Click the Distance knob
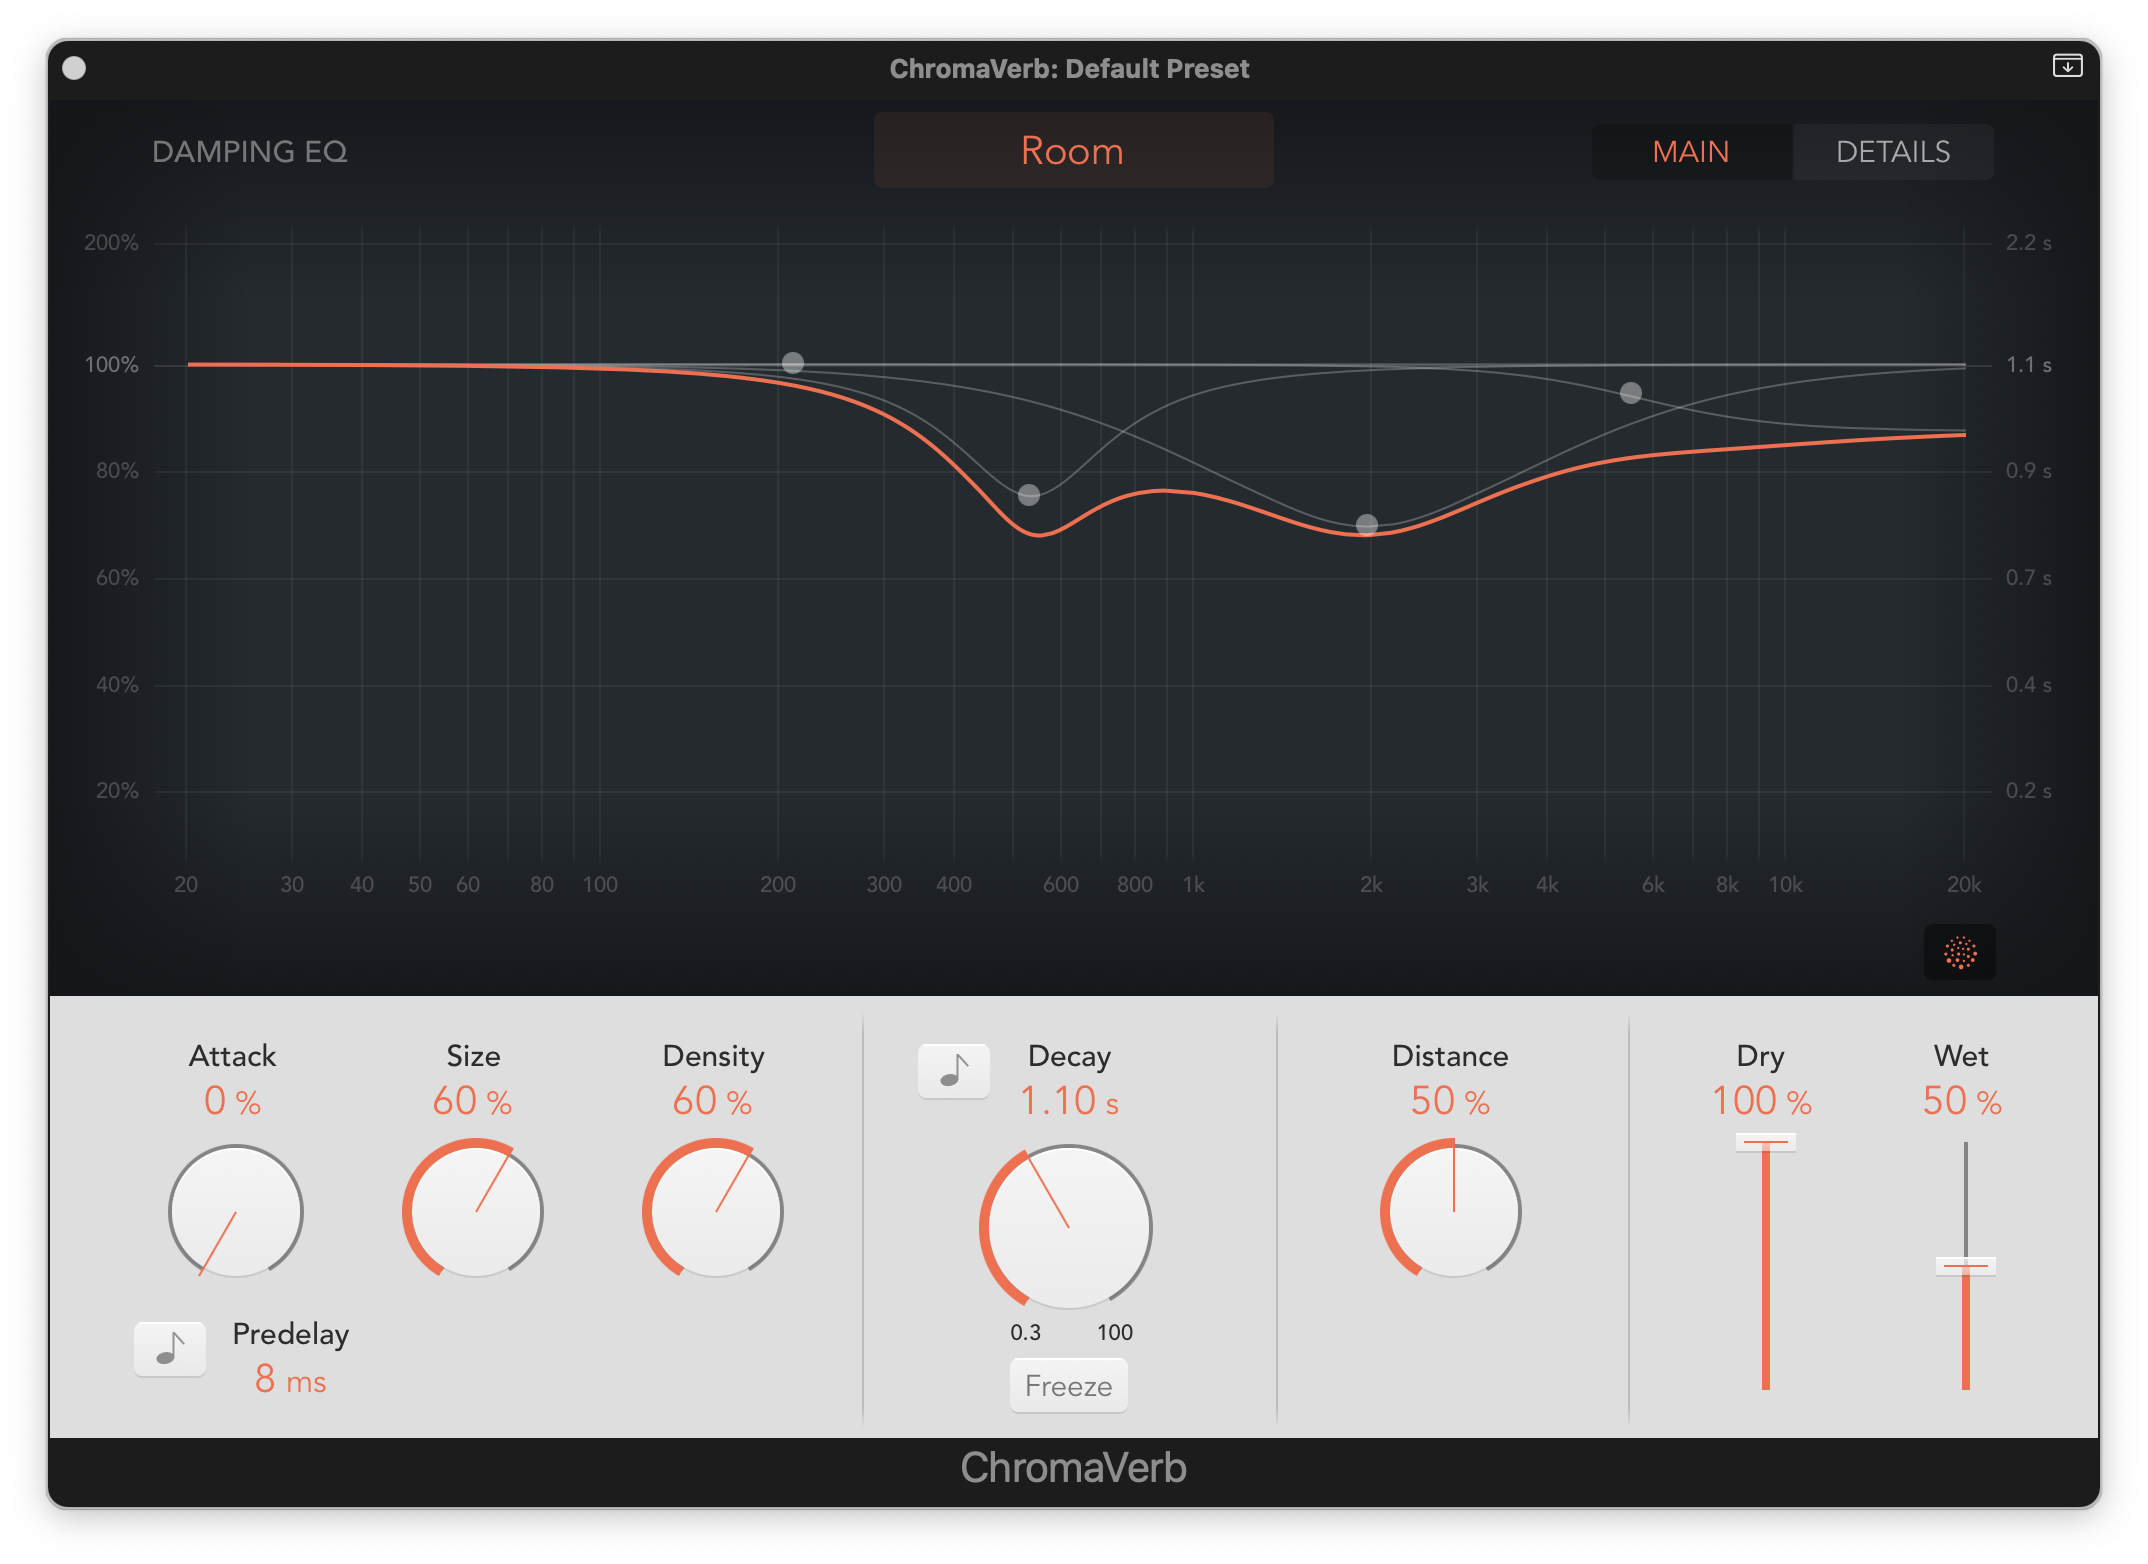The width and height of the screenshot is (2148, 1564). [1452, 1211]
